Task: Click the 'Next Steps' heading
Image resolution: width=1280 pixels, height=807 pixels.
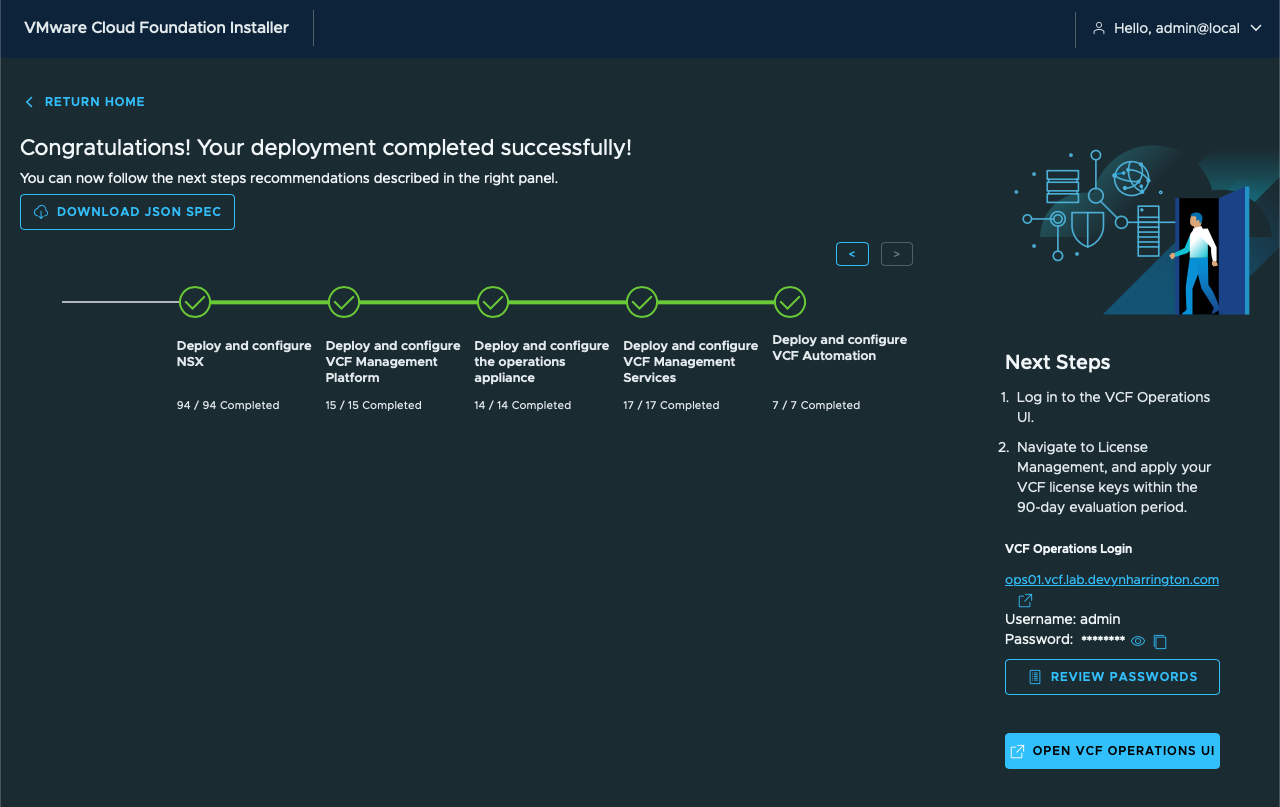Action: point(1058,362)
